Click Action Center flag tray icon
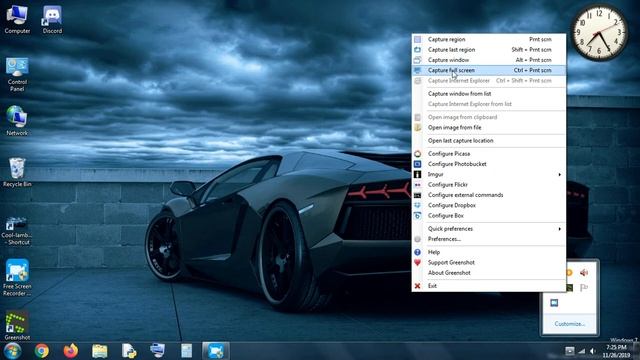 (x=584, y=288)
